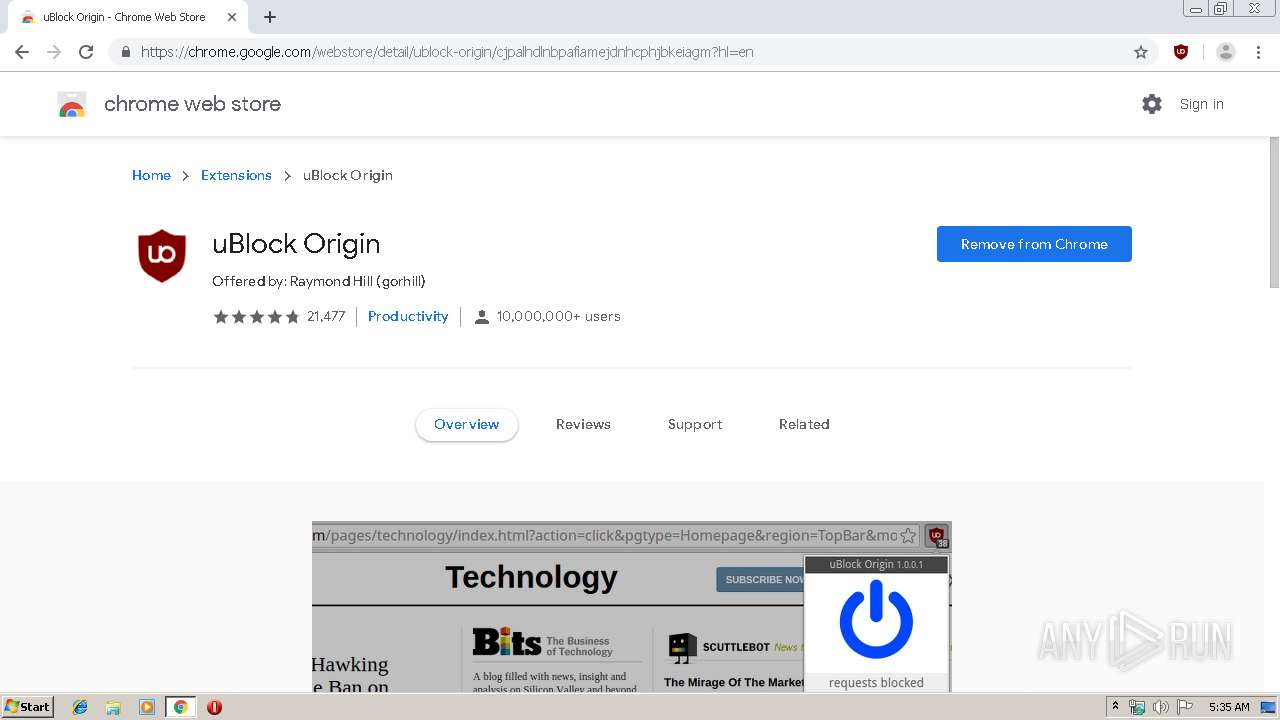Click the system clock 5:35 AM

click(x=1229, y=707)
